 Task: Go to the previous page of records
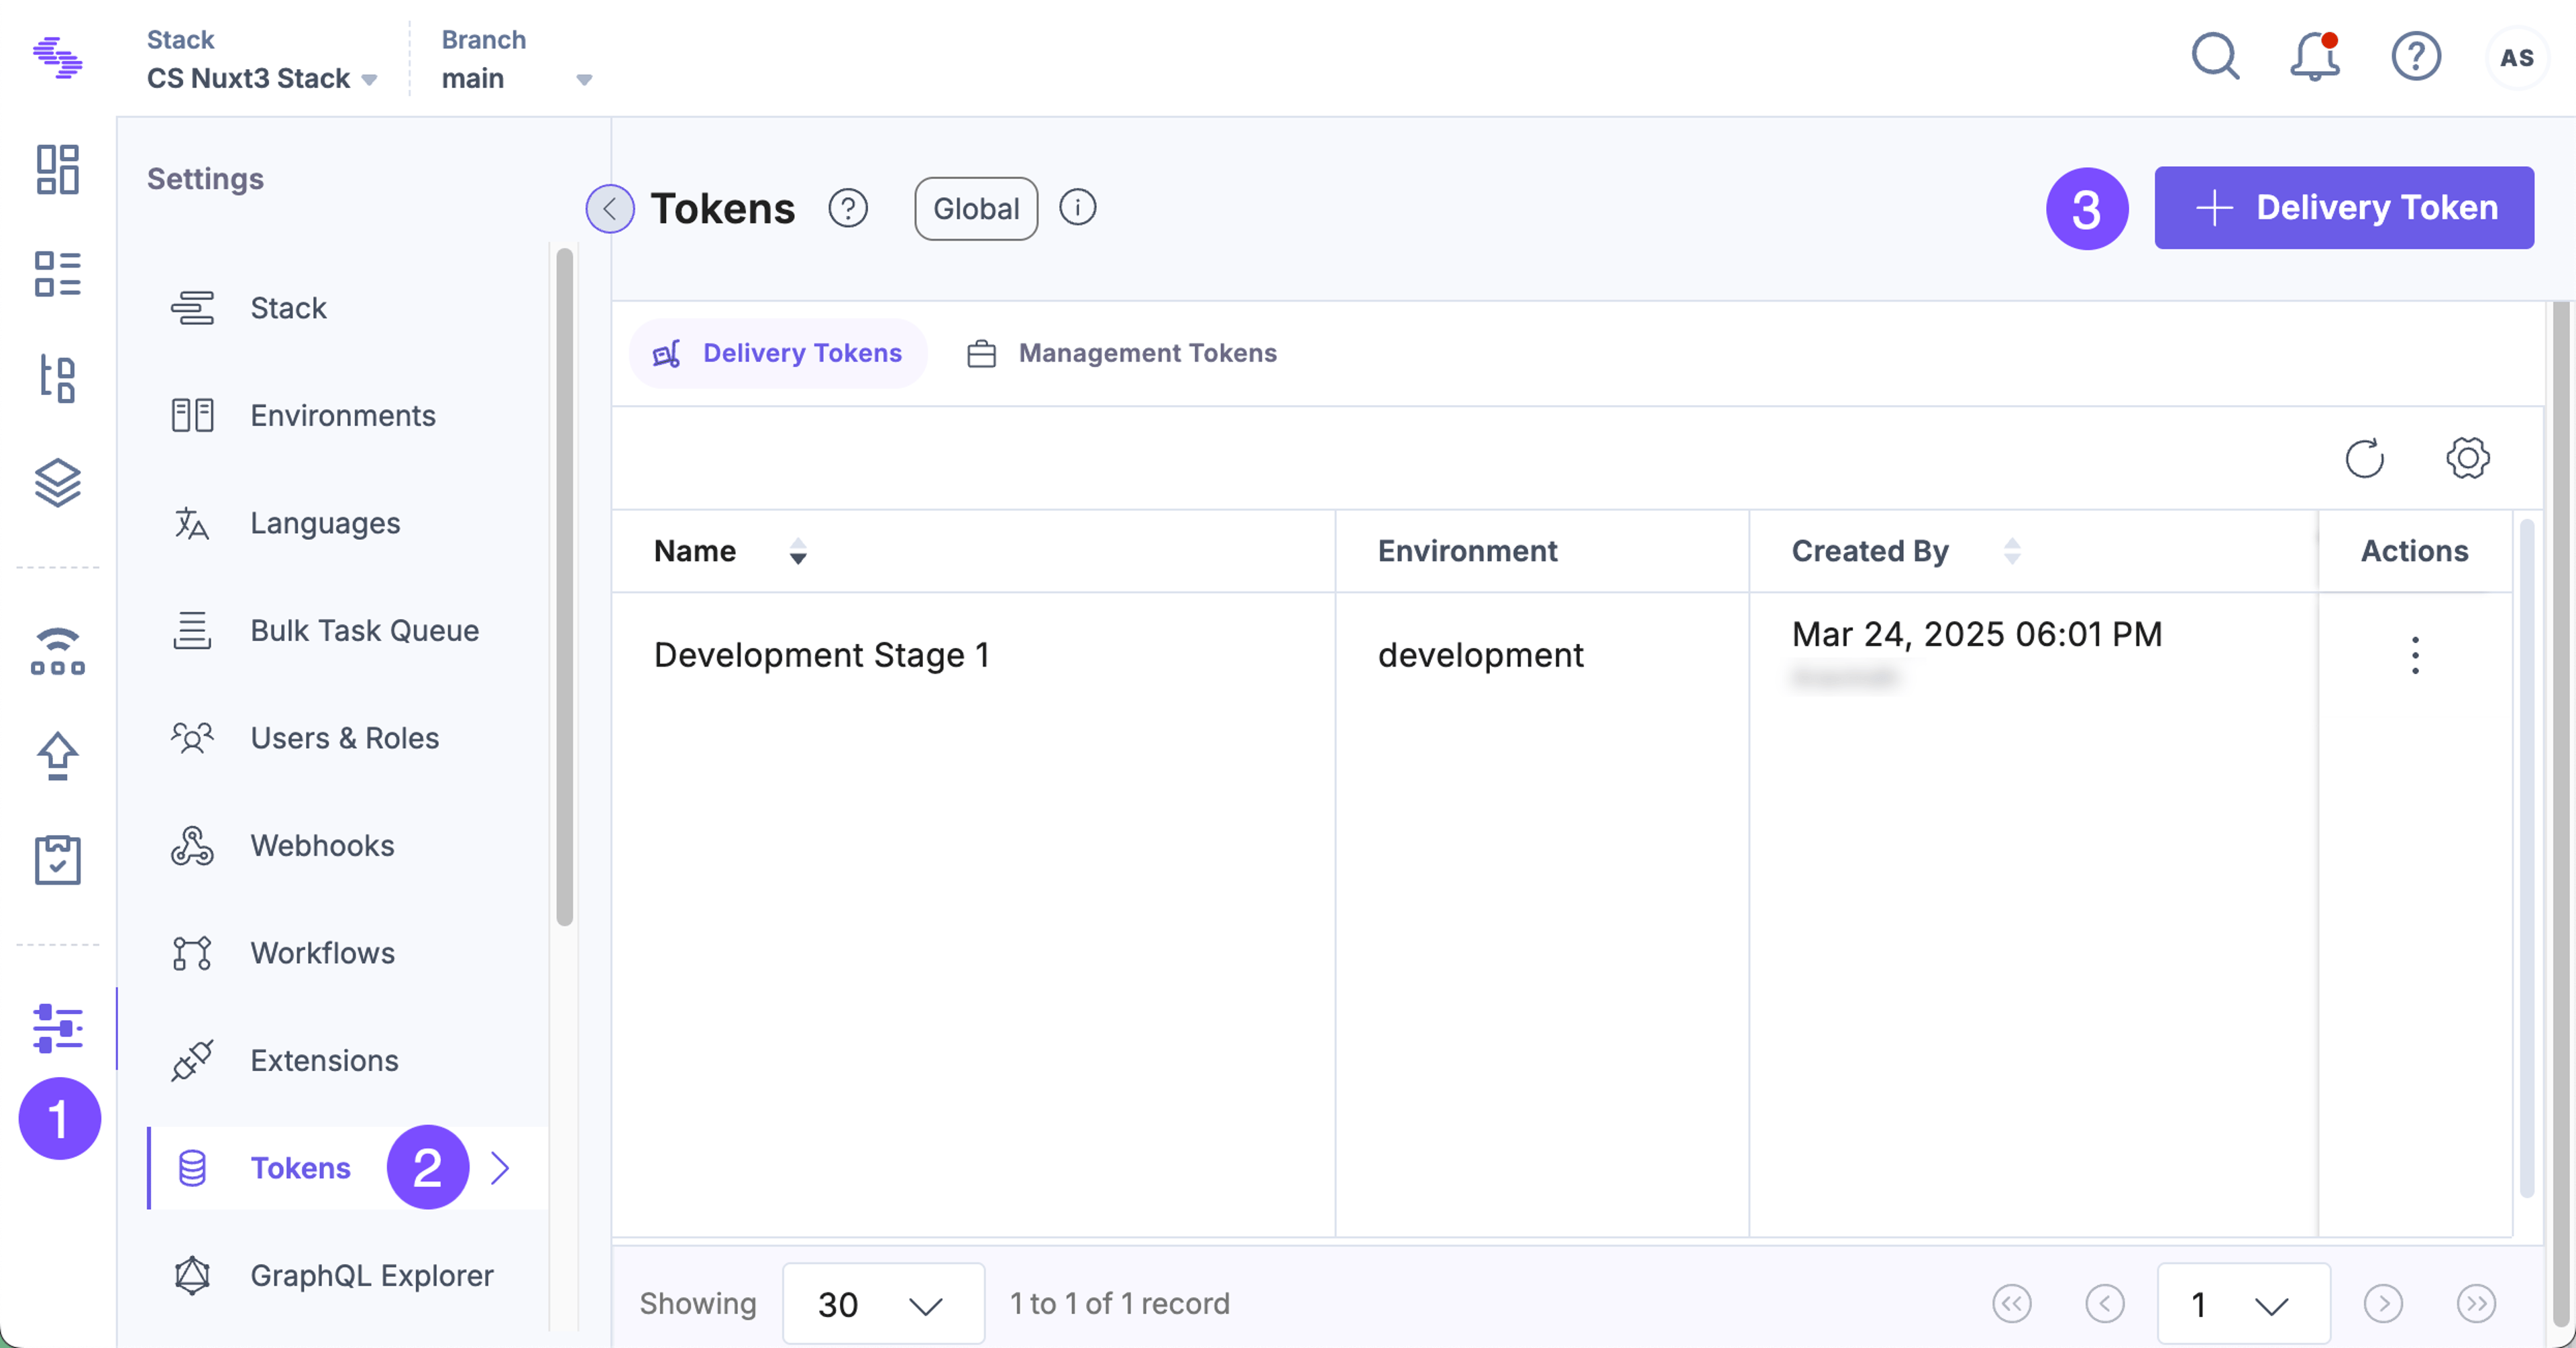2105,1303
